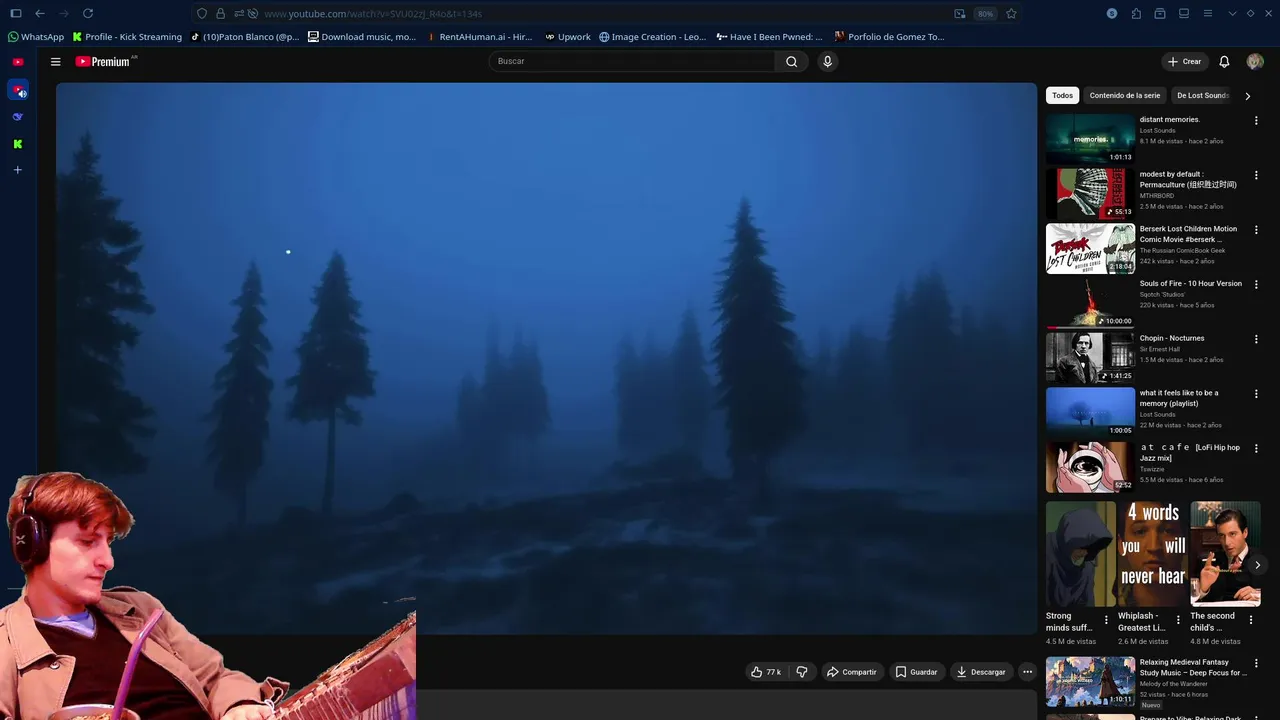This screenshot has height=720, width=1280.
Task: Open the three-dot more actions menu under the video
Action: [1027, 672]
